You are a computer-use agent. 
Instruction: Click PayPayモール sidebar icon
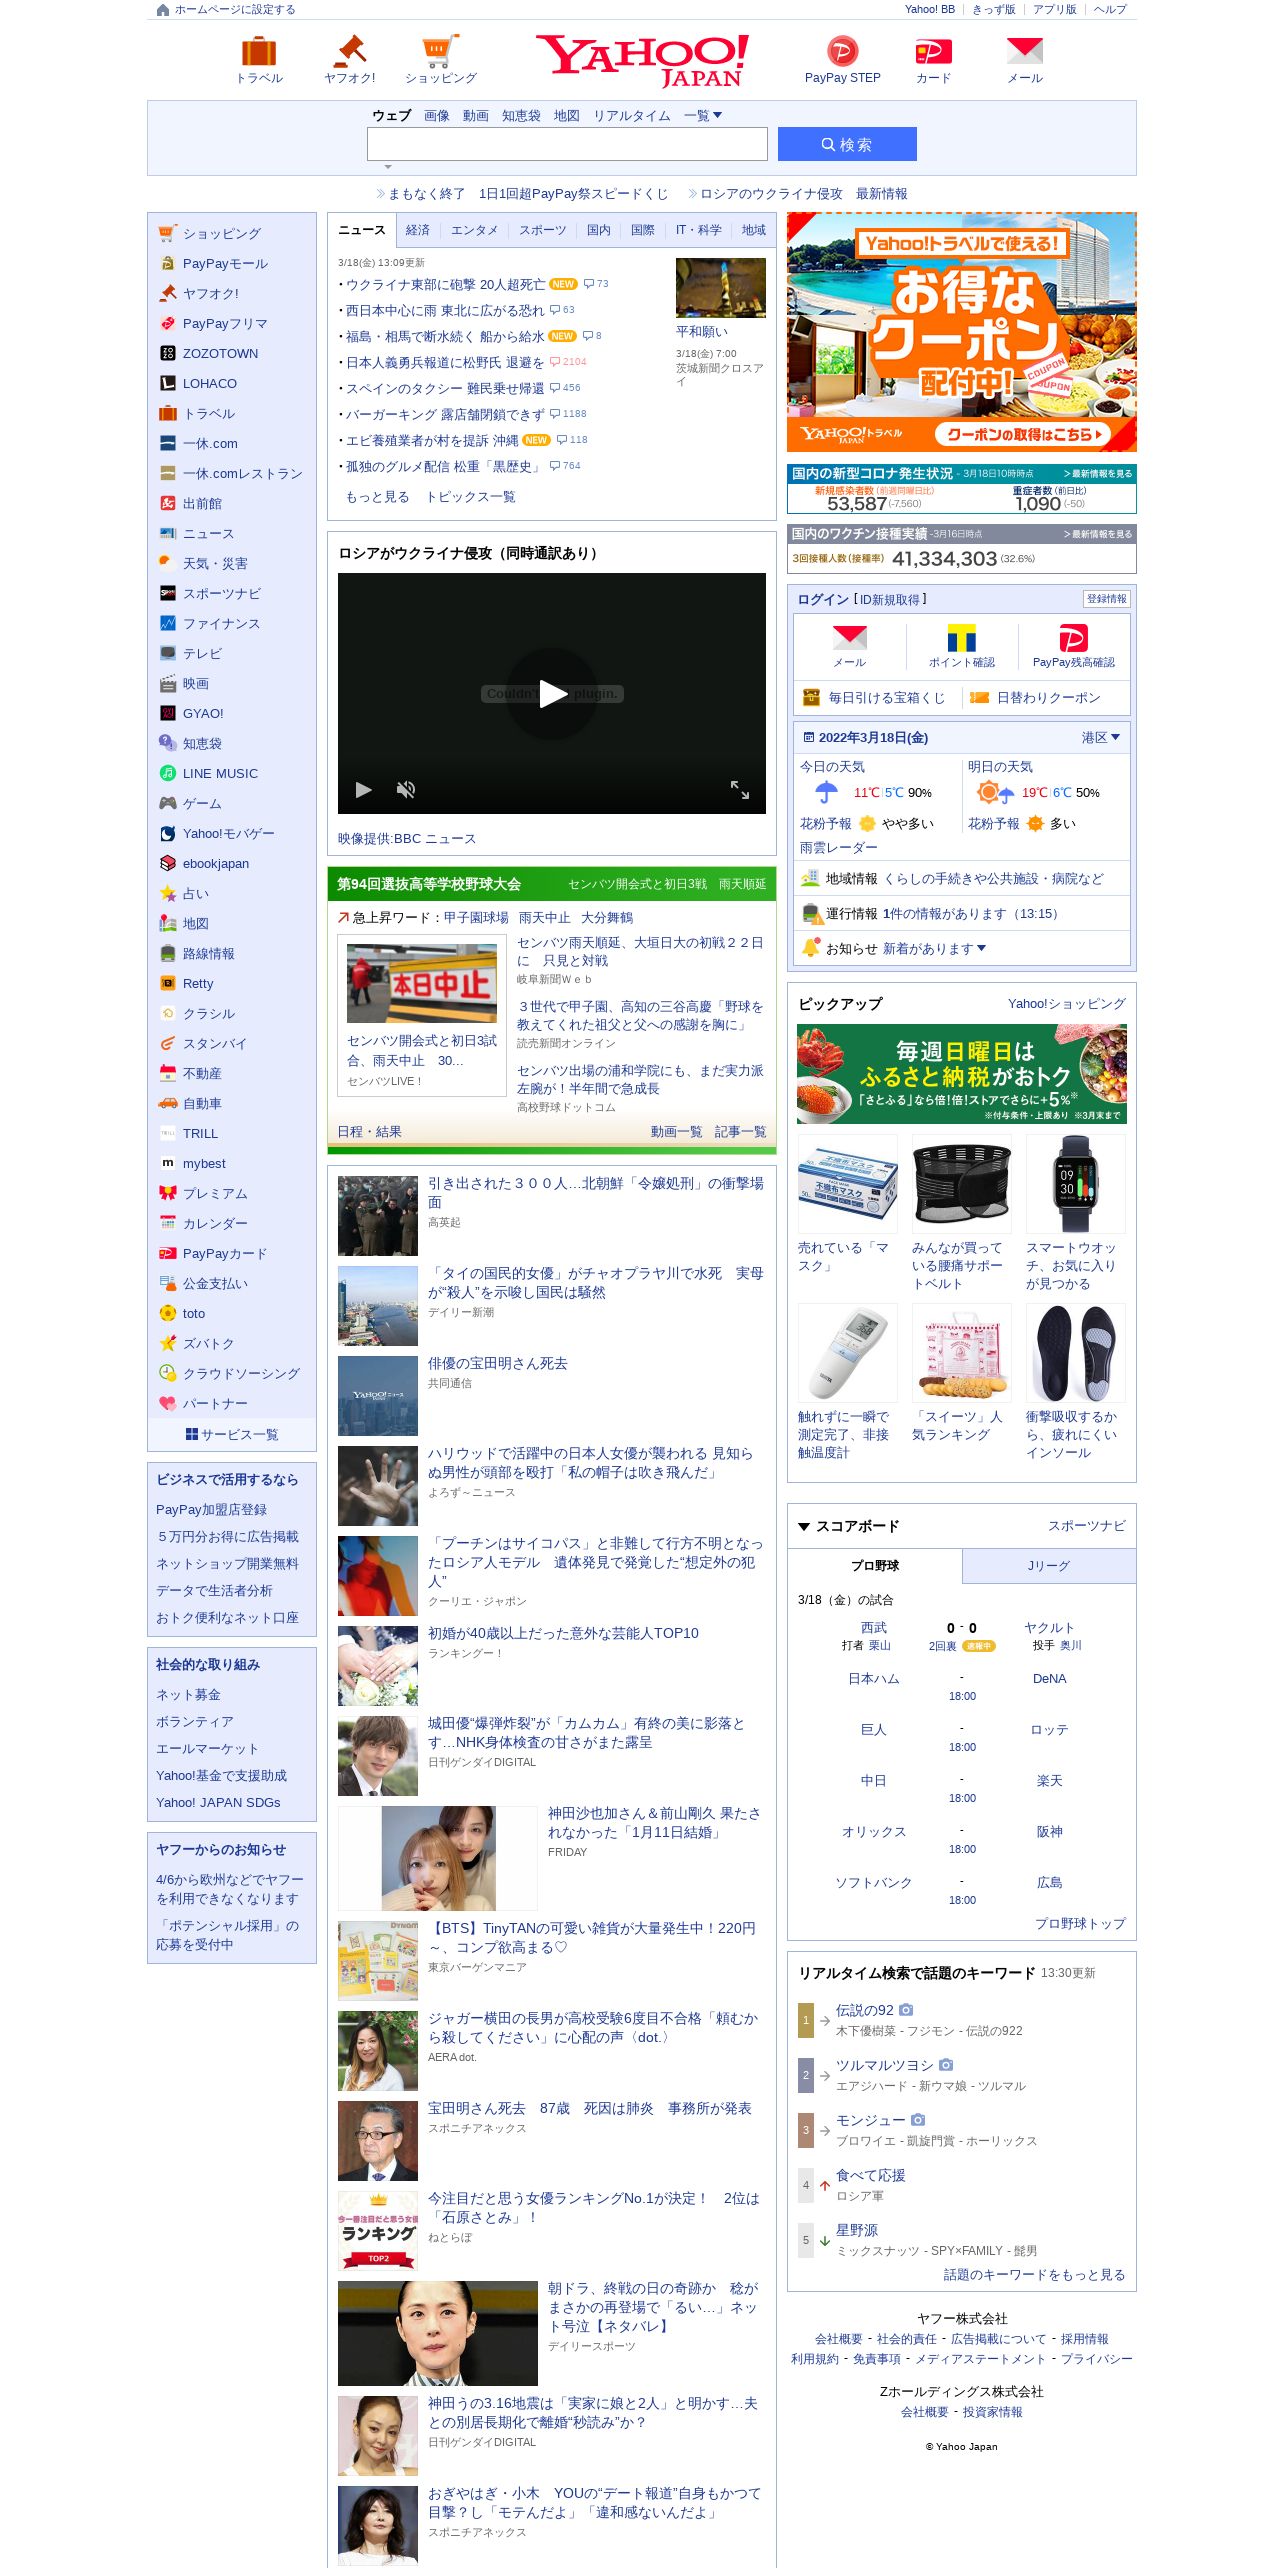168,263
